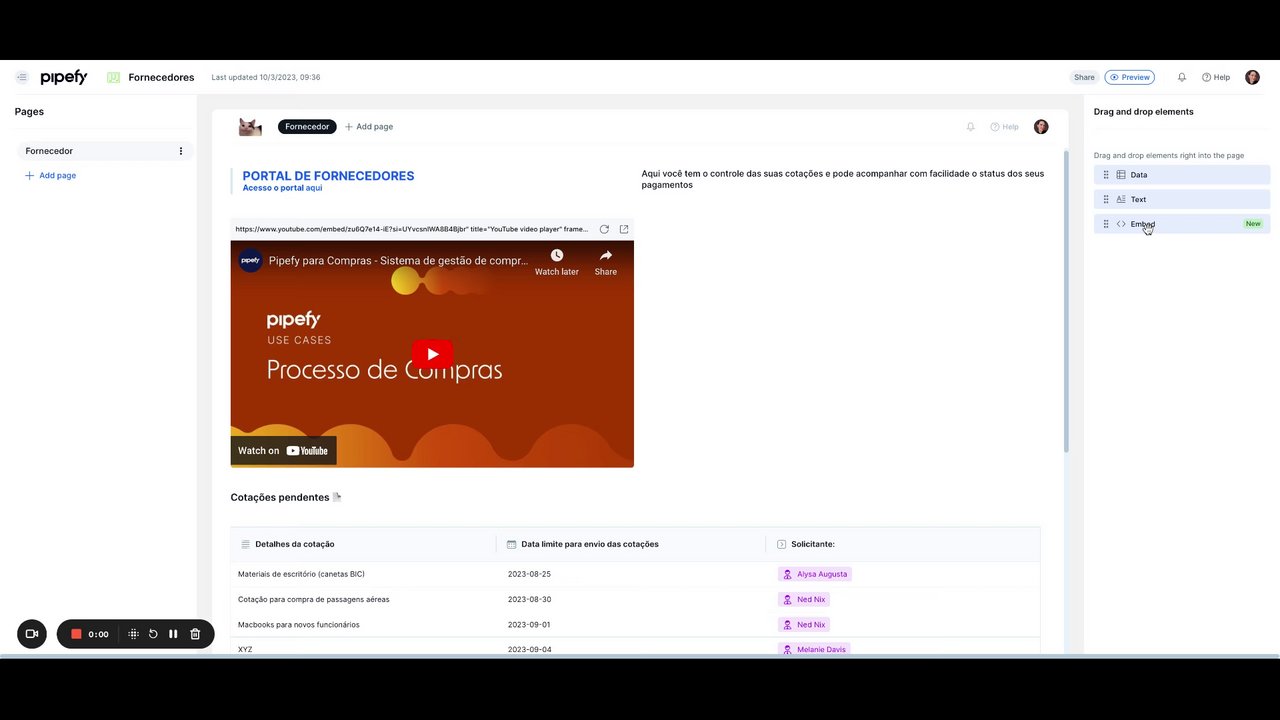Pause the screen recording
Viewport: 1280px width, 720px height.
click(173, 634)
